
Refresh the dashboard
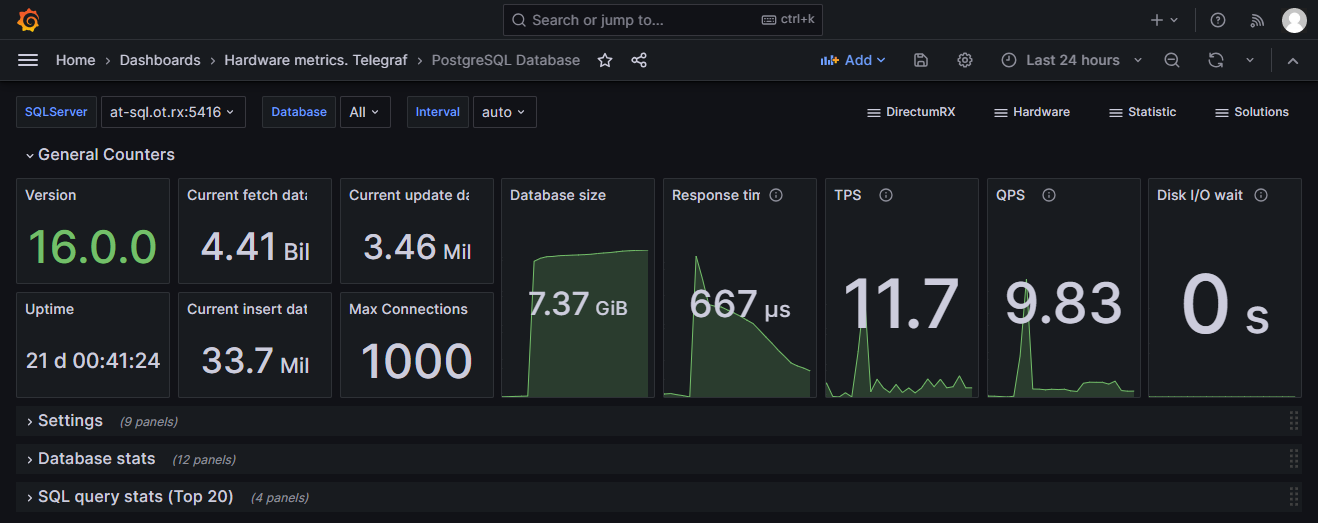point(1216,60)
